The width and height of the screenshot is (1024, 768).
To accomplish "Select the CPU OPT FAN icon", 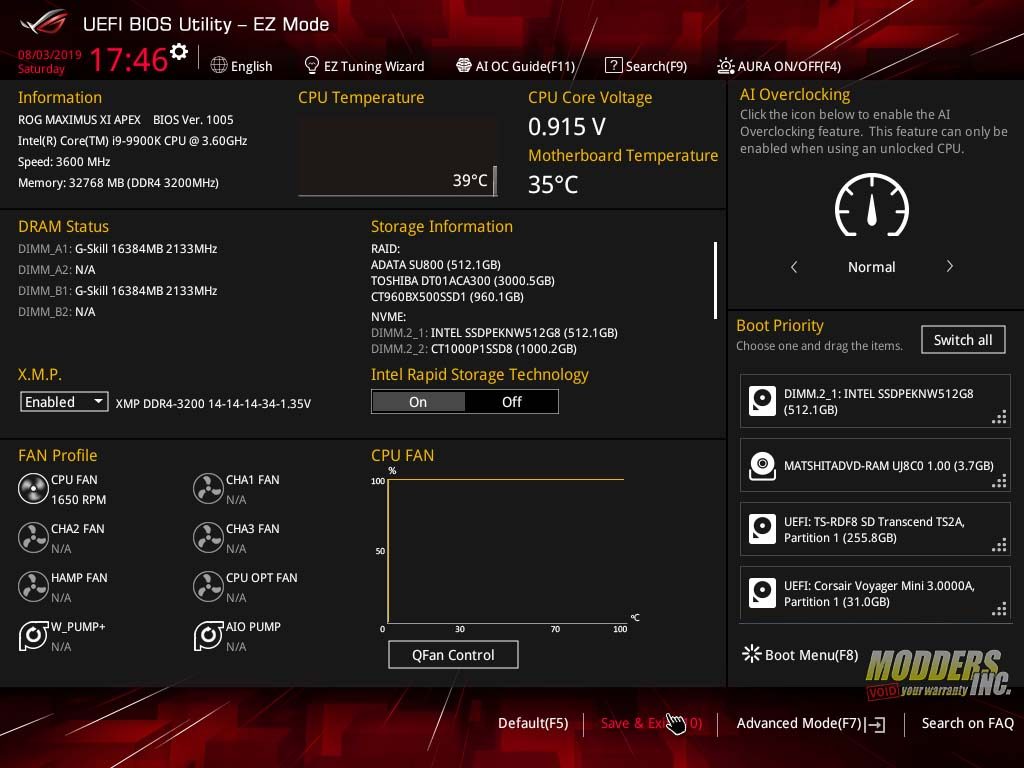I will 208,586.
